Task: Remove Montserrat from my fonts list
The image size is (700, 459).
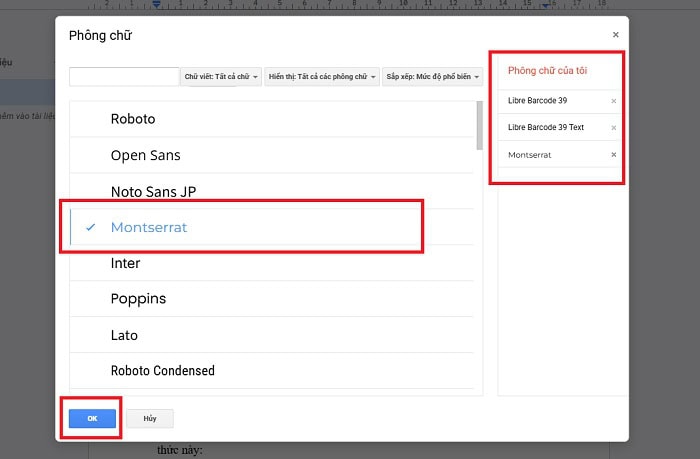Action: point(613,155)
